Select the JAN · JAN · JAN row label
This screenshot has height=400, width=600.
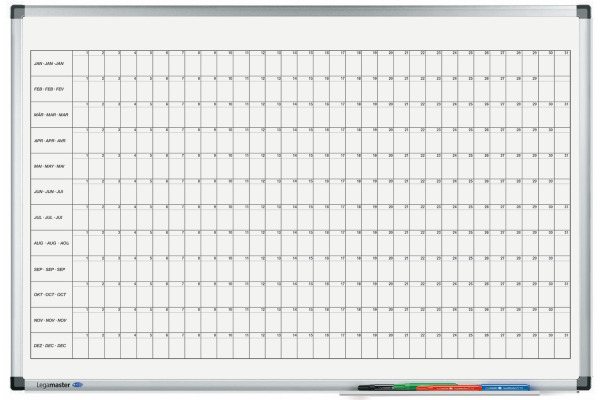[49, 64]
